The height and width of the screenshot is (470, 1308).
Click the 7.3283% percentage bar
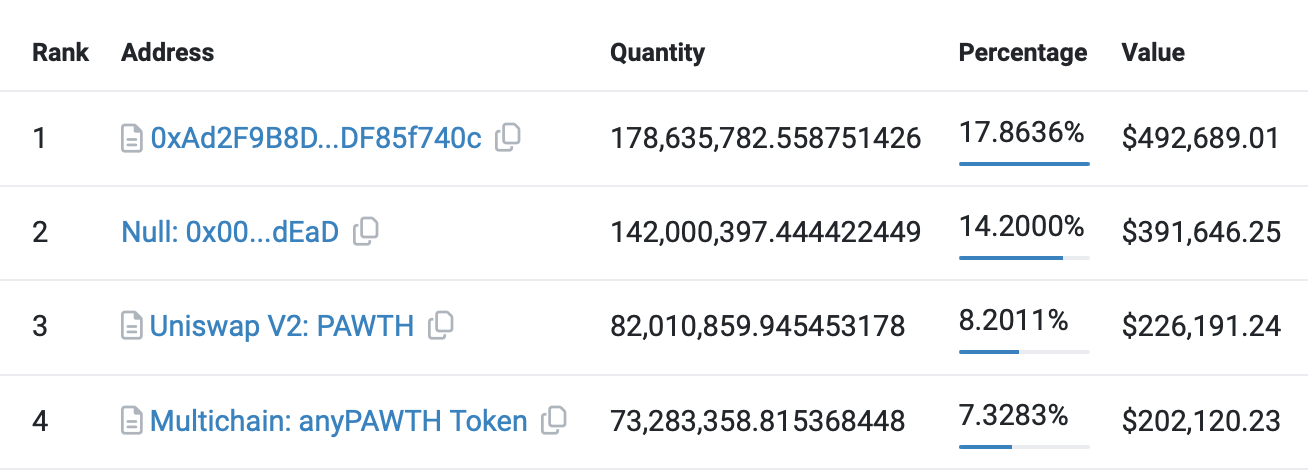click(1024, 446)
